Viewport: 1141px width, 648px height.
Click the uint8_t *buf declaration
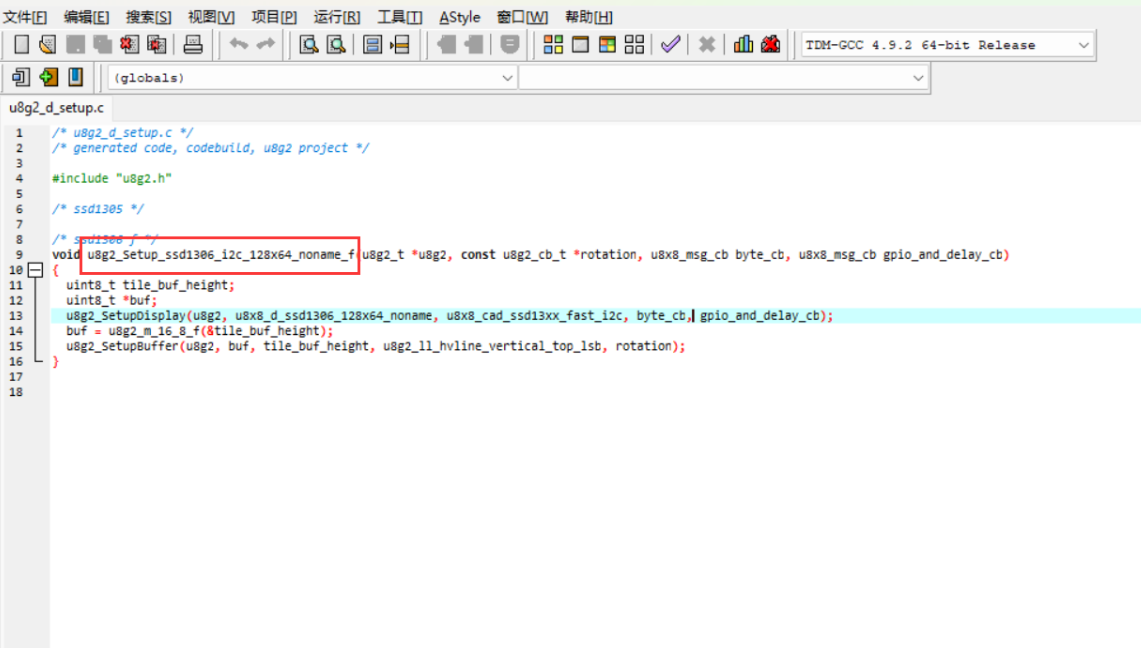coord(111,300)
